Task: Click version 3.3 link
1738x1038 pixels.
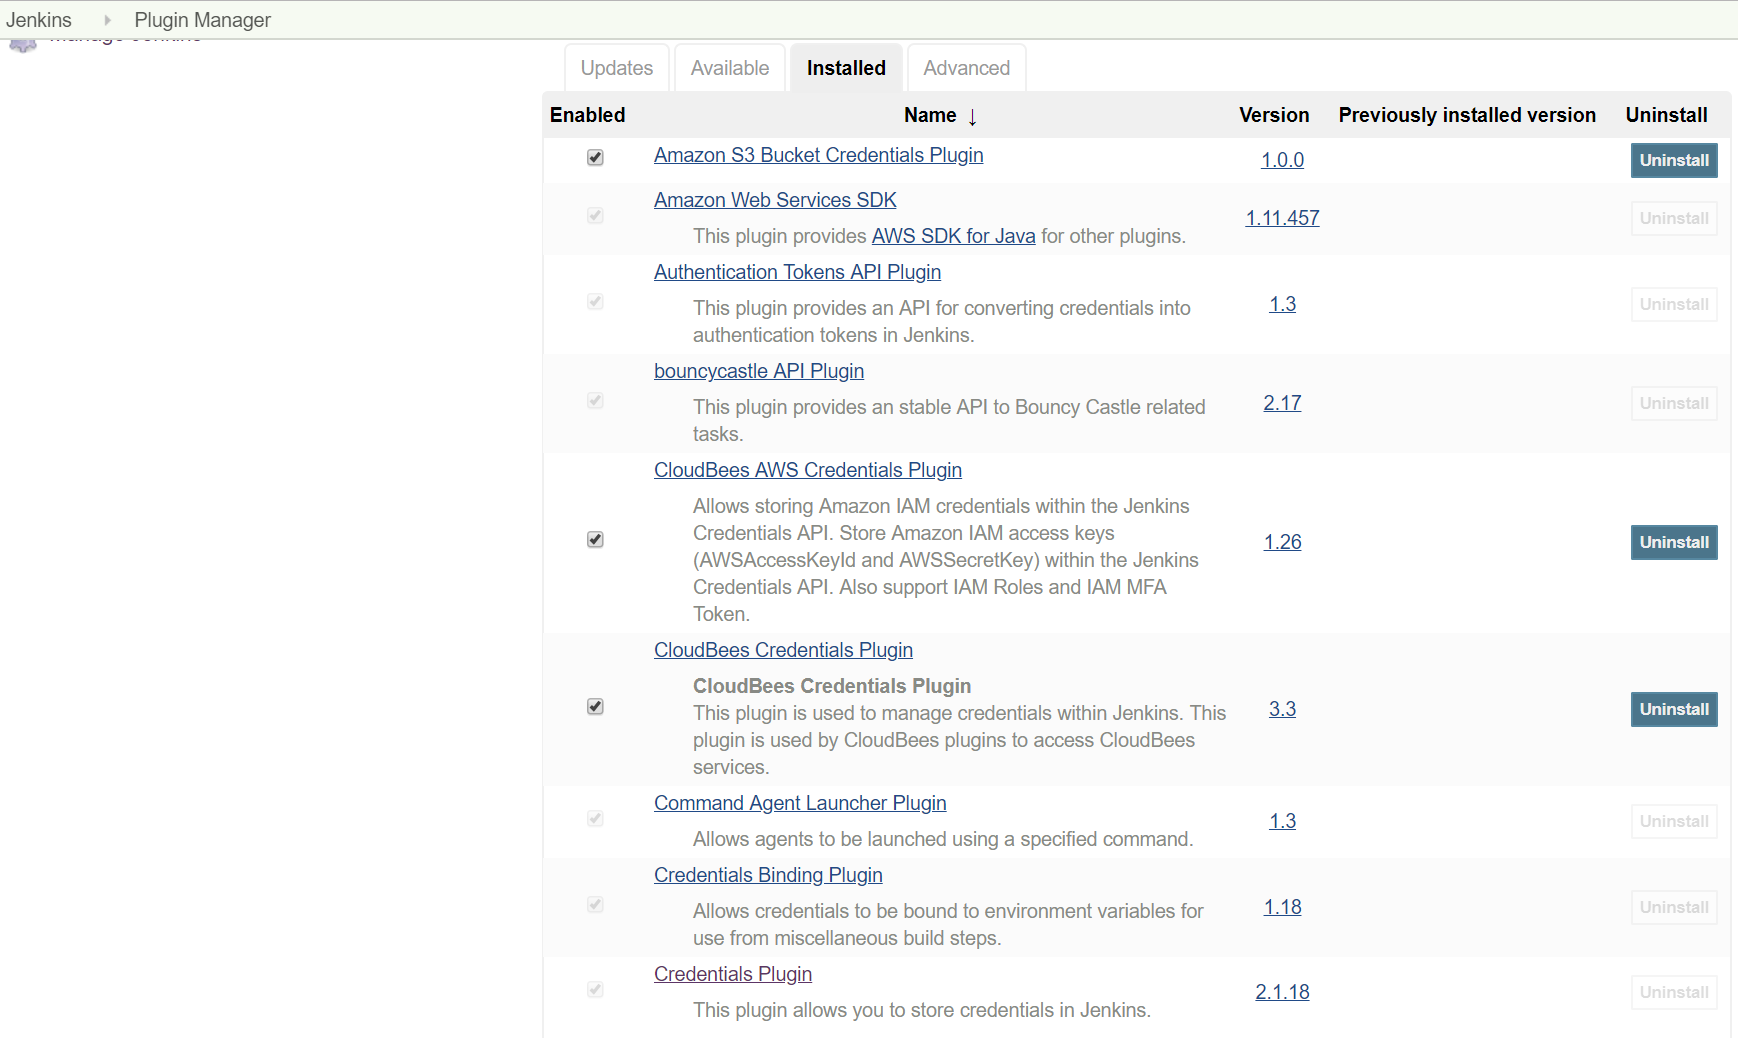Action: pos(1282,709)
